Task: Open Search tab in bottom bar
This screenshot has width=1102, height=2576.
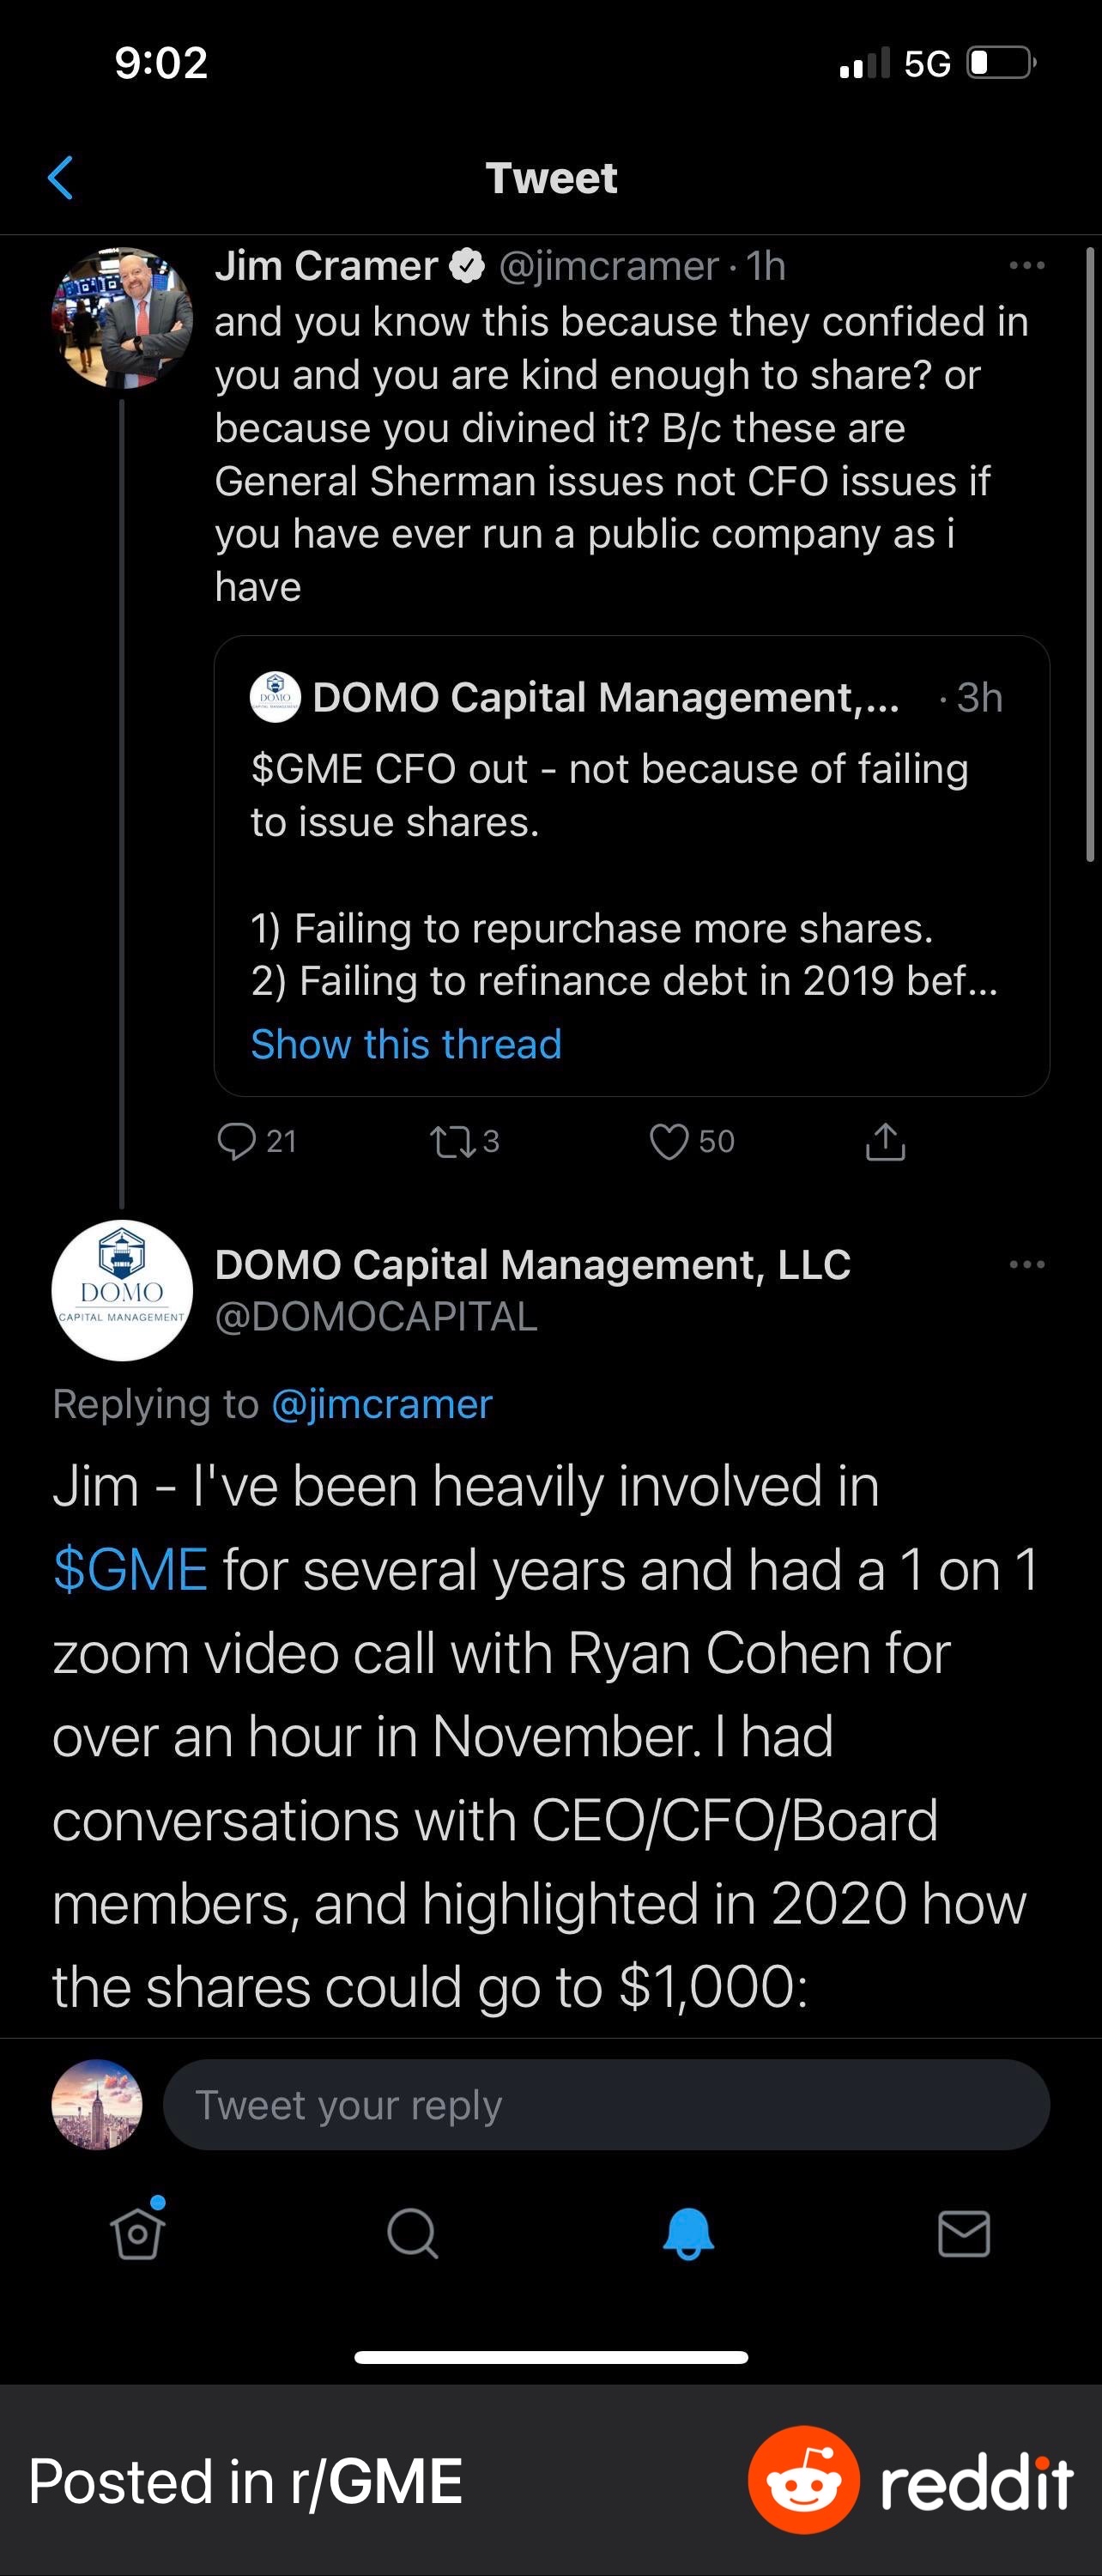Action: (x=413, y=2233)
